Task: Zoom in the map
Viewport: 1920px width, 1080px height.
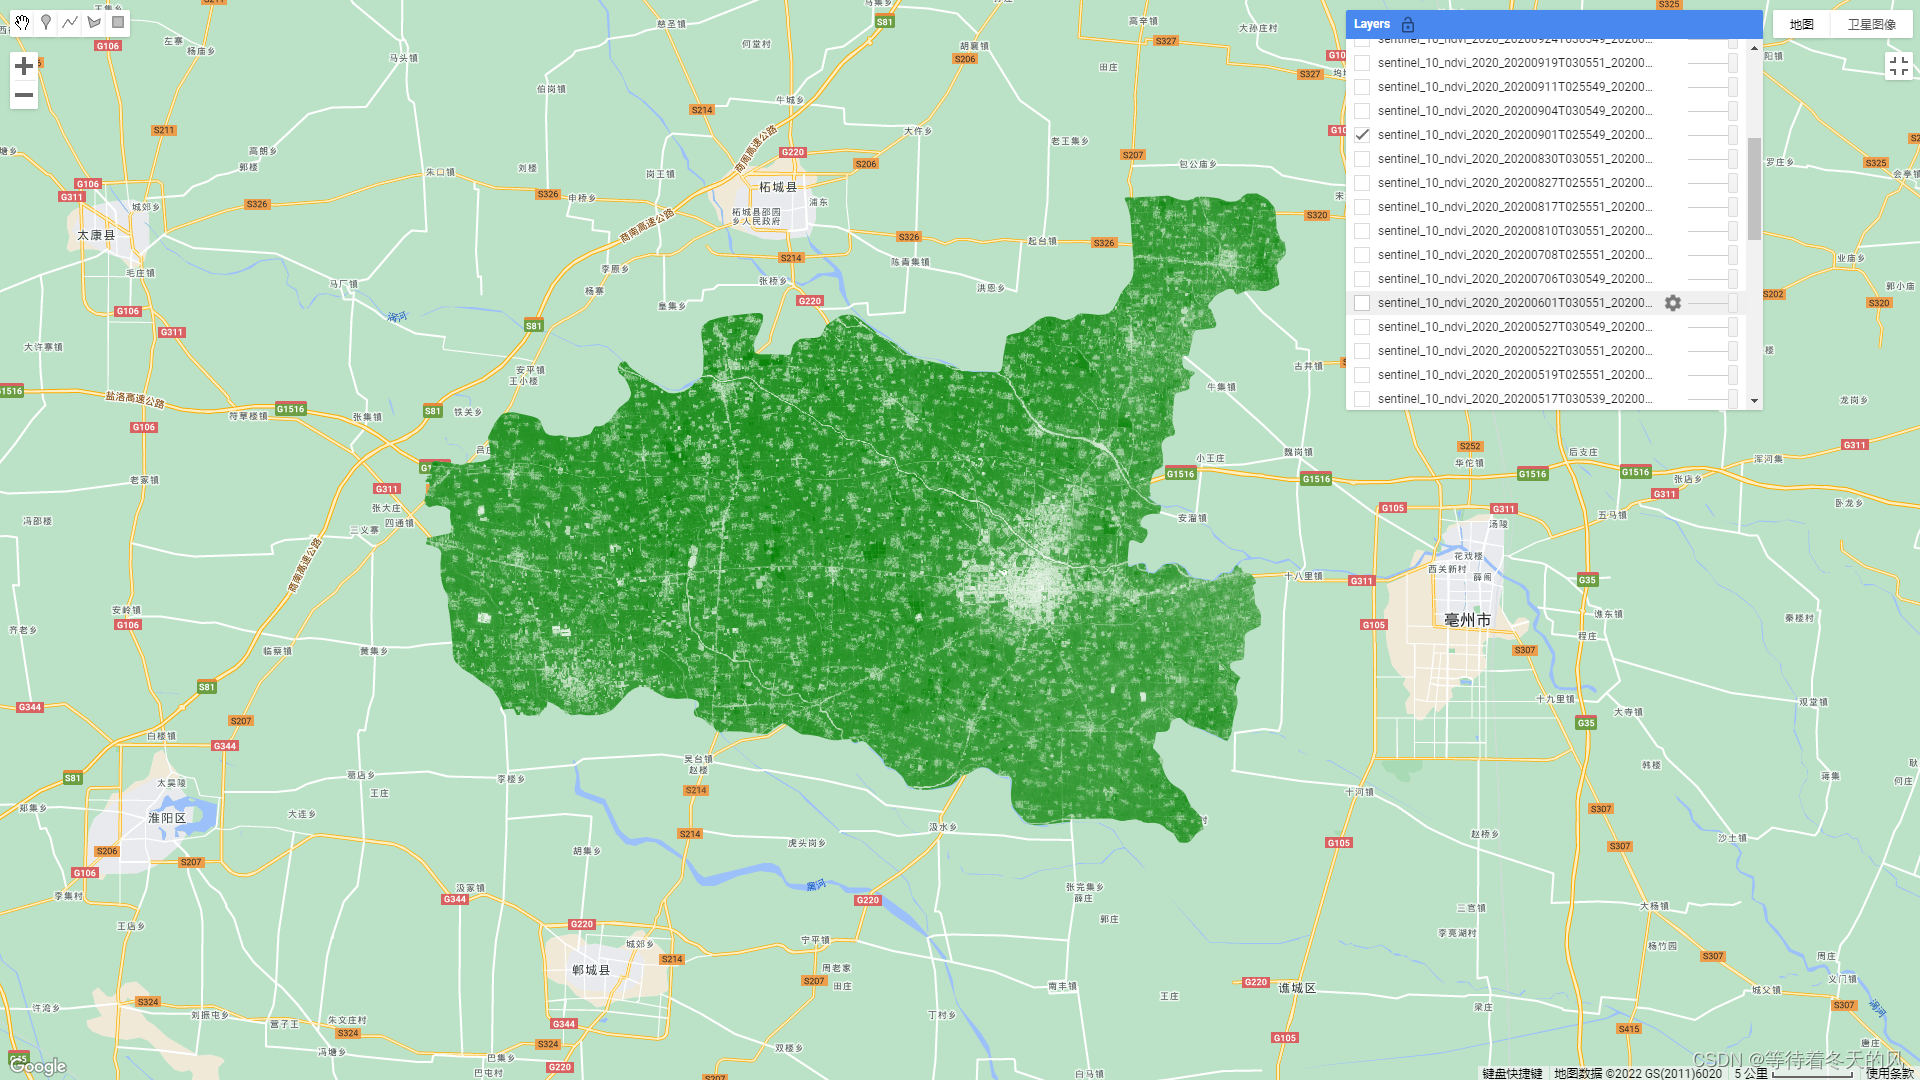Action: coord(24,66)
